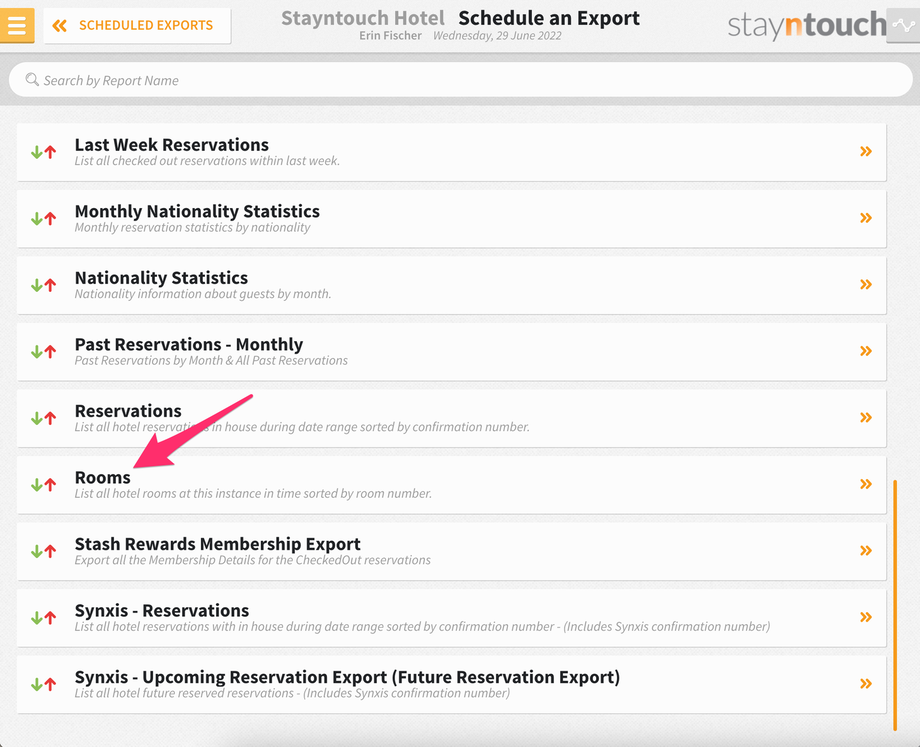Click description 'Past Reservations by Month & All Past Reservations'
Viewport: 920px width, 747px height.
[x=211, y=361]
